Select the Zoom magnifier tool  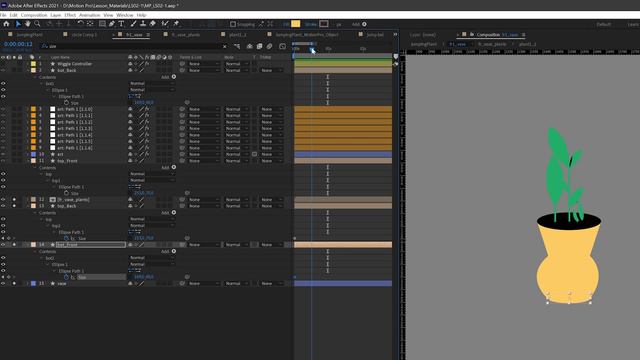[x=37, y=24]
